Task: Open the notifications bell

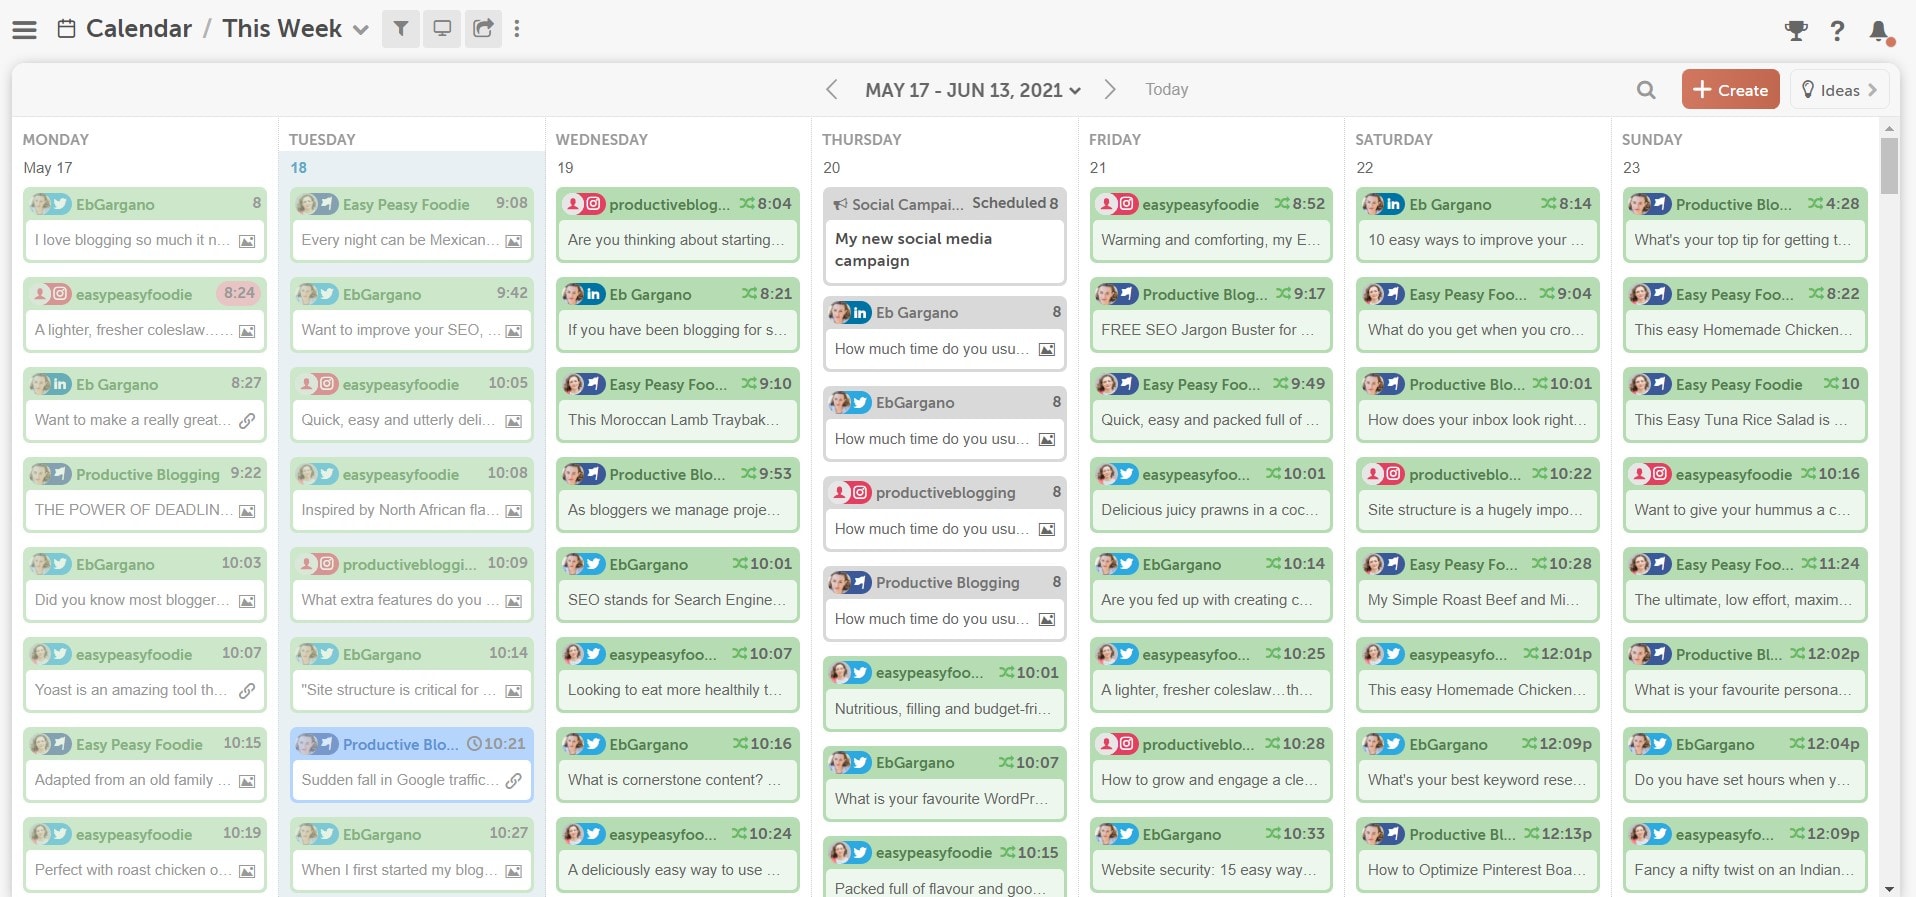Action: [1880, 32]
